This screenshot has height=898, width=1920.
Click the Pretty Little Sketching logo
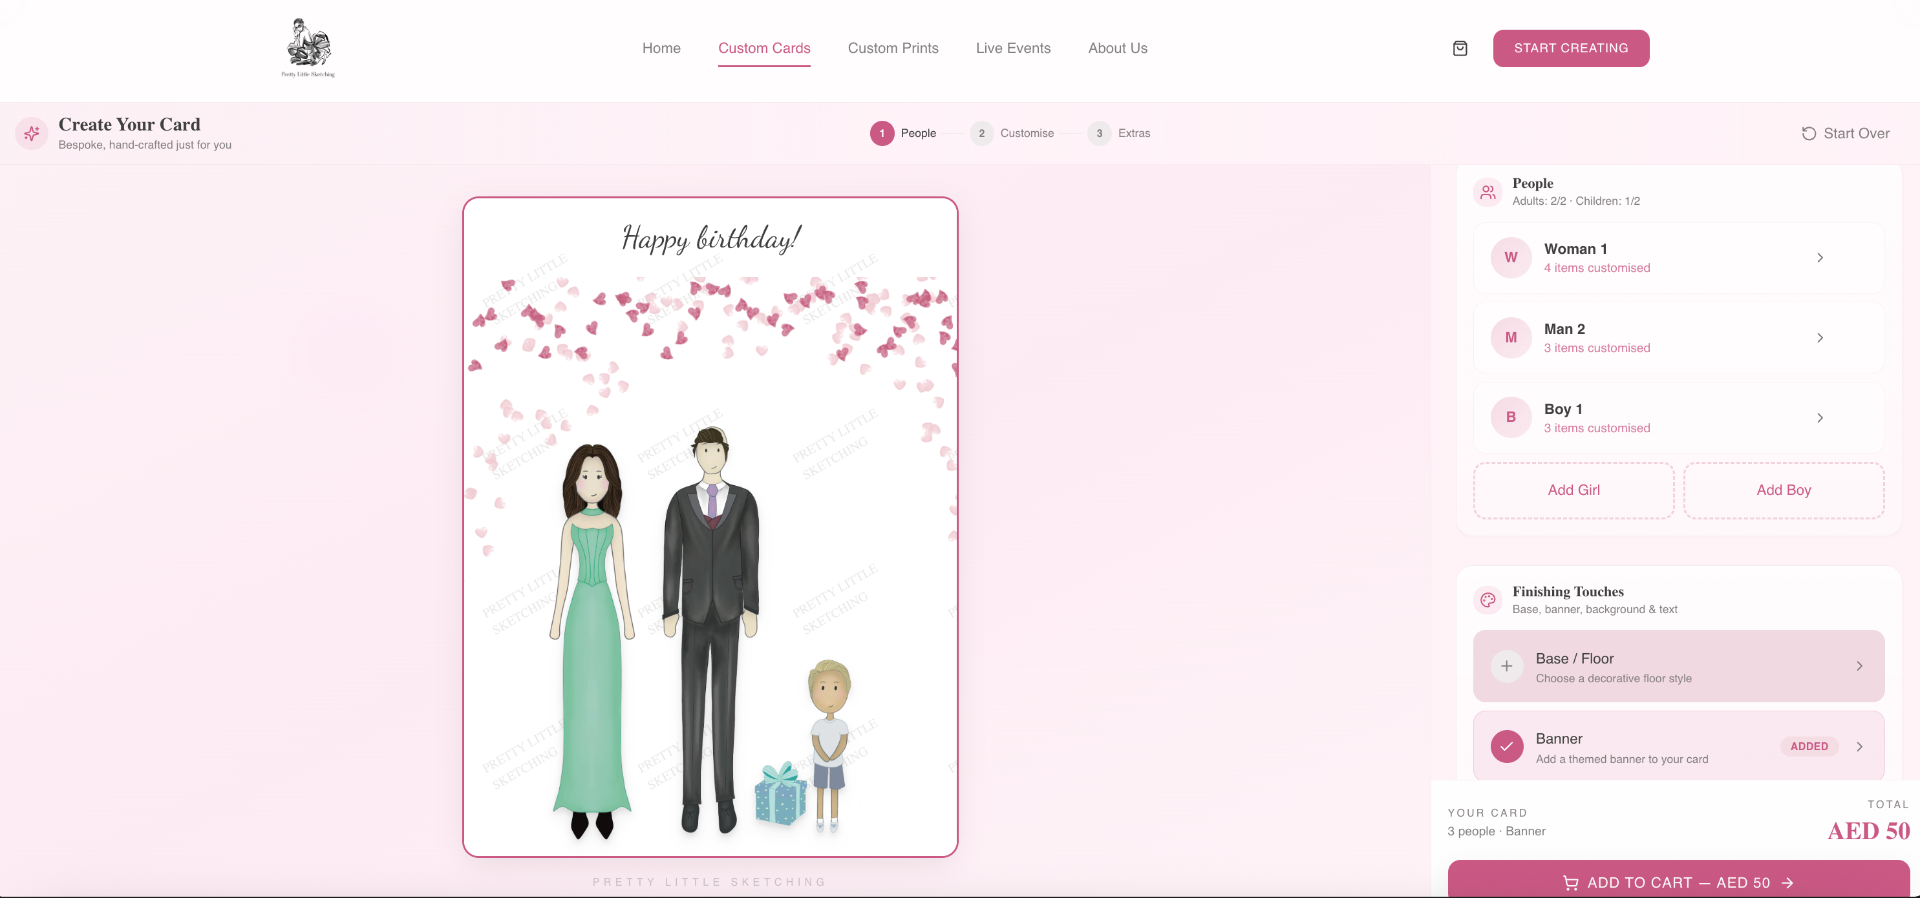coord(309,48)
